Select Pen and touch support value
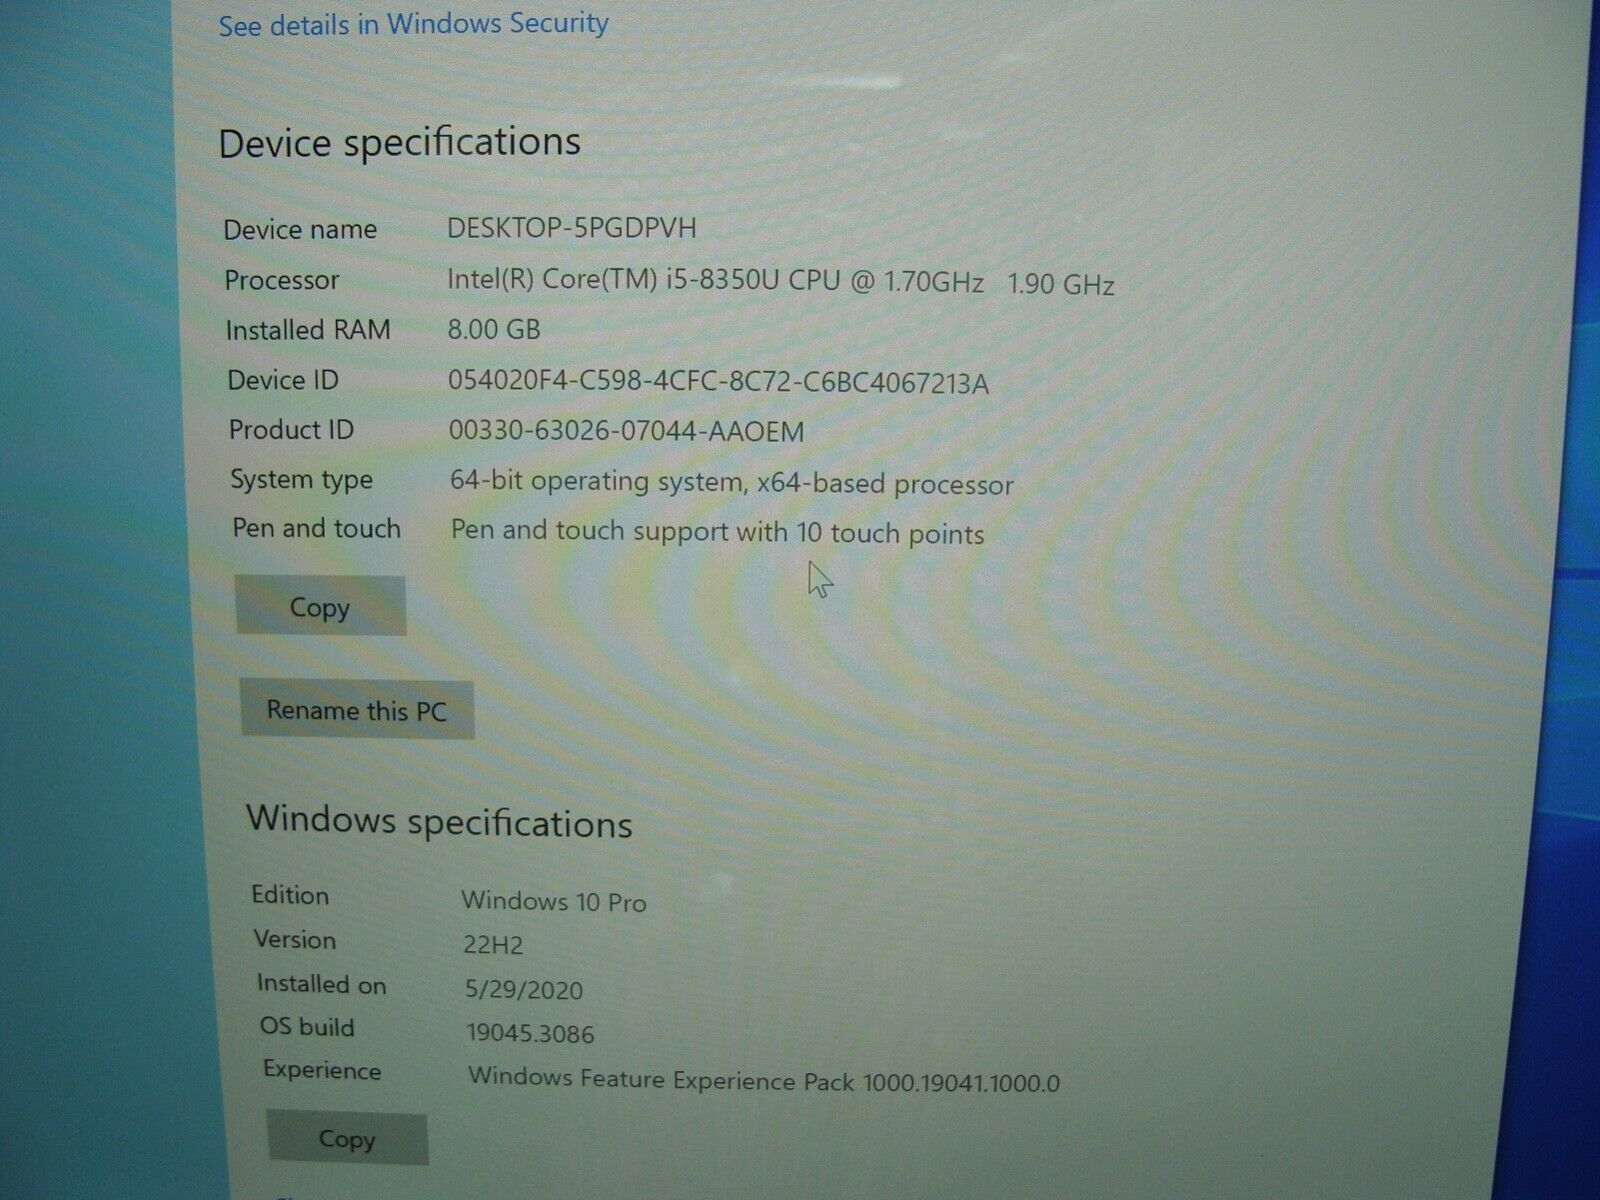Image resolution: width=1600 pixels, height=1200 pixels. [718, 532]
